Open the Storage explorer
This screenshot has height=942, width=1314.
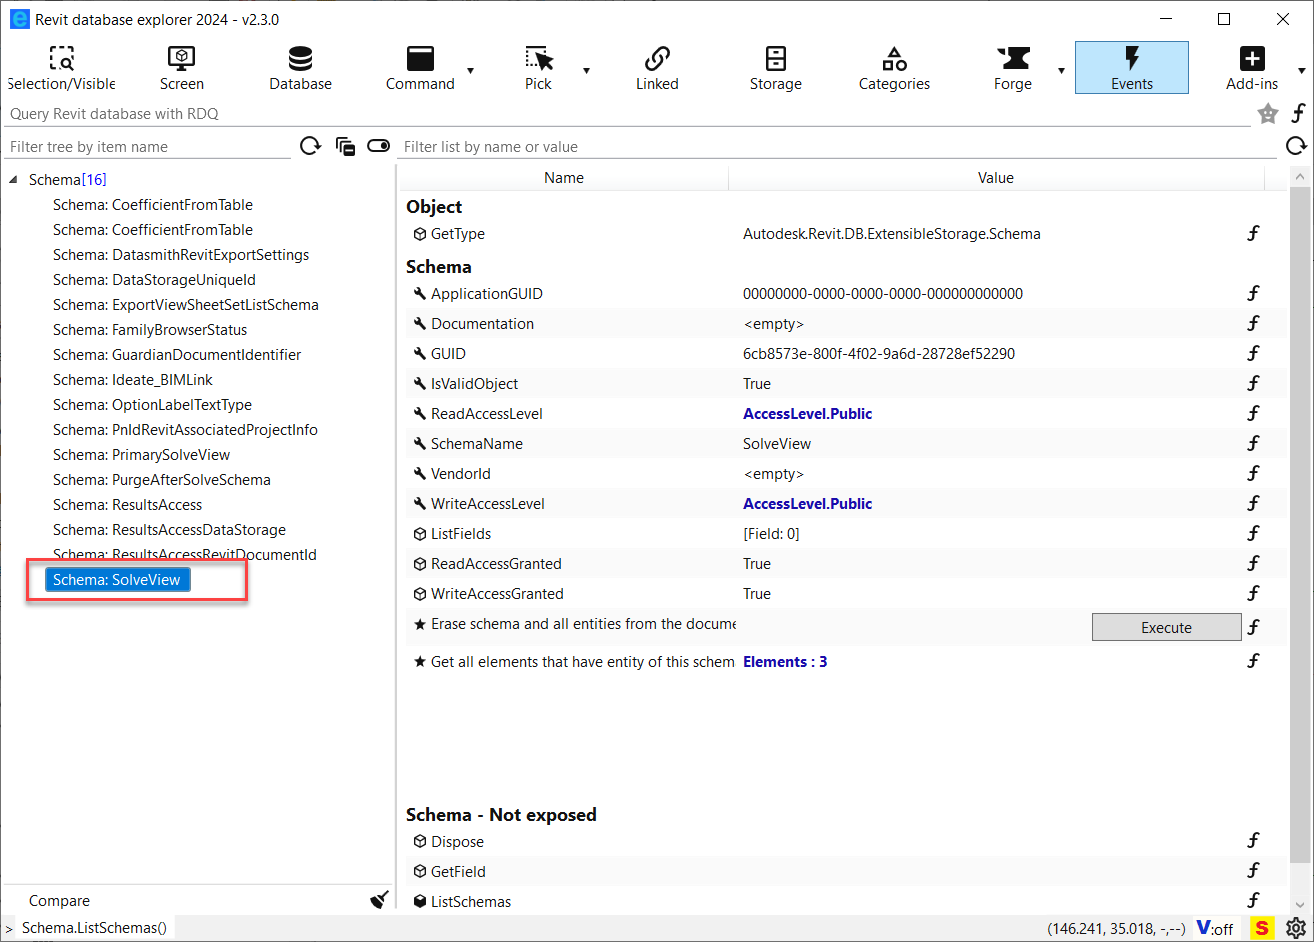pyautogui.click(x=775, y=66)
